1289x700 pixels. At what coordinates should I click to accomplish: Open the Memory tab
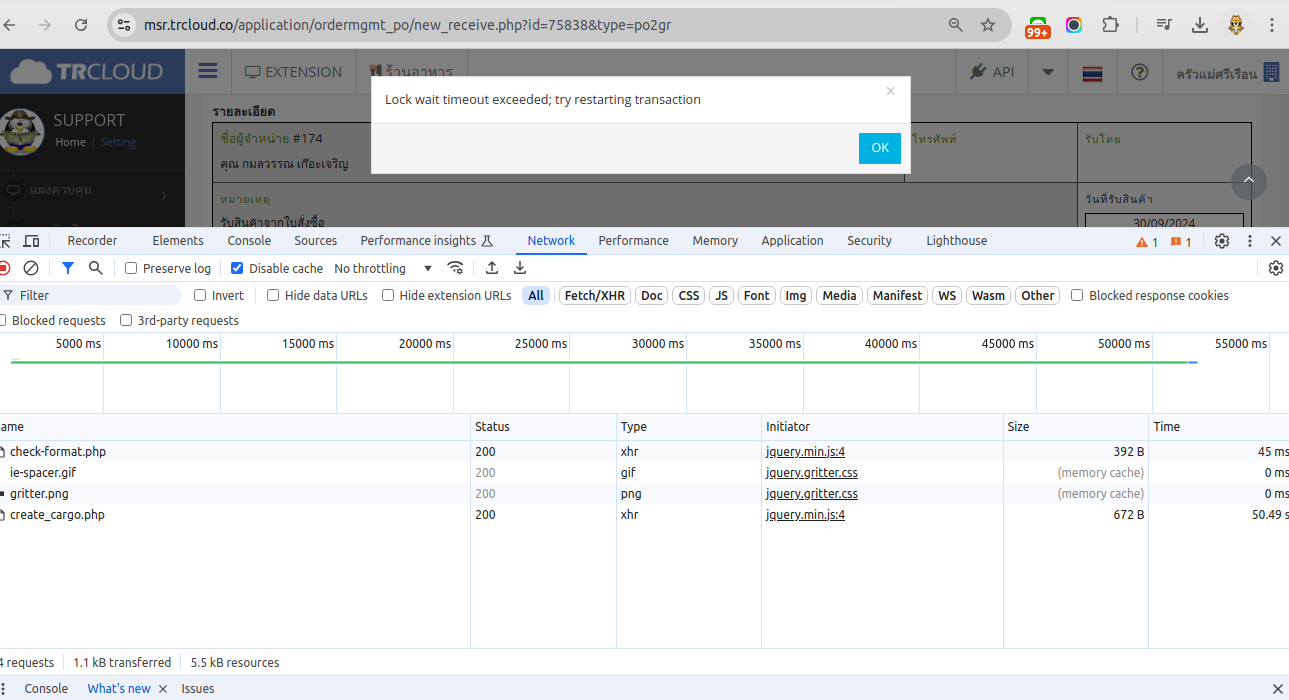click(x=715, y=241)
